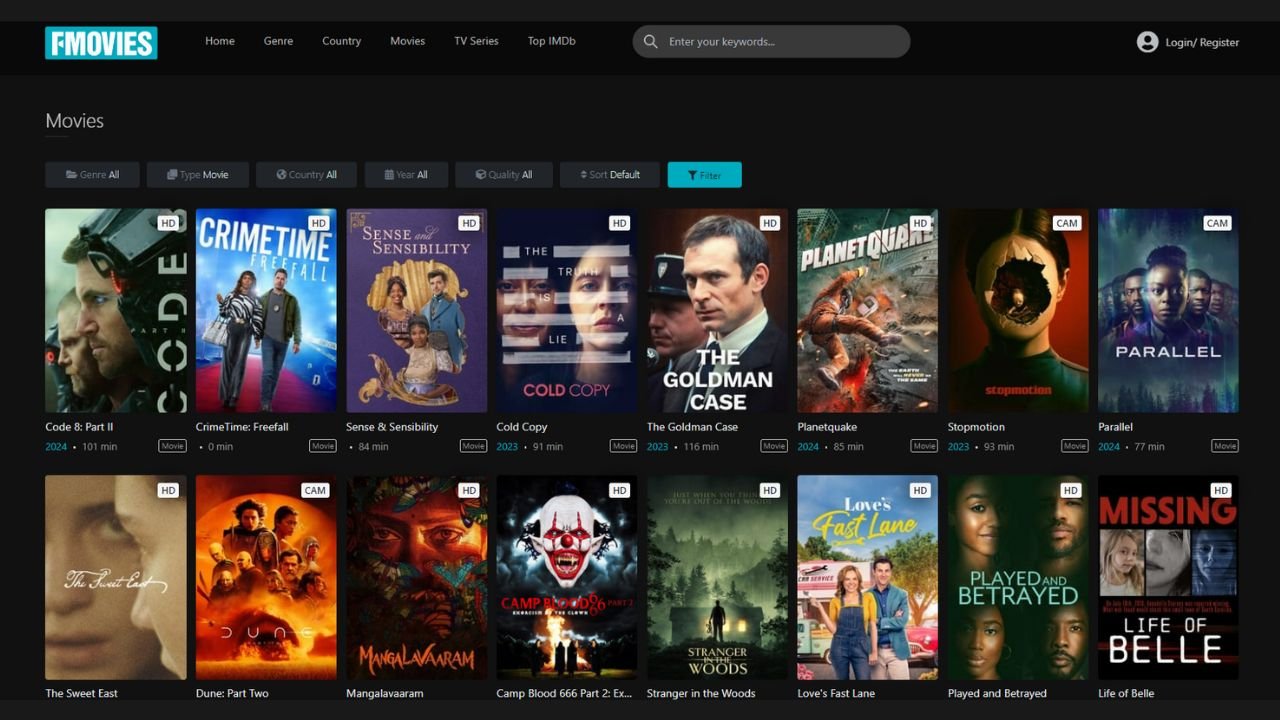Switch to the TV Series section

click(476, 41)
